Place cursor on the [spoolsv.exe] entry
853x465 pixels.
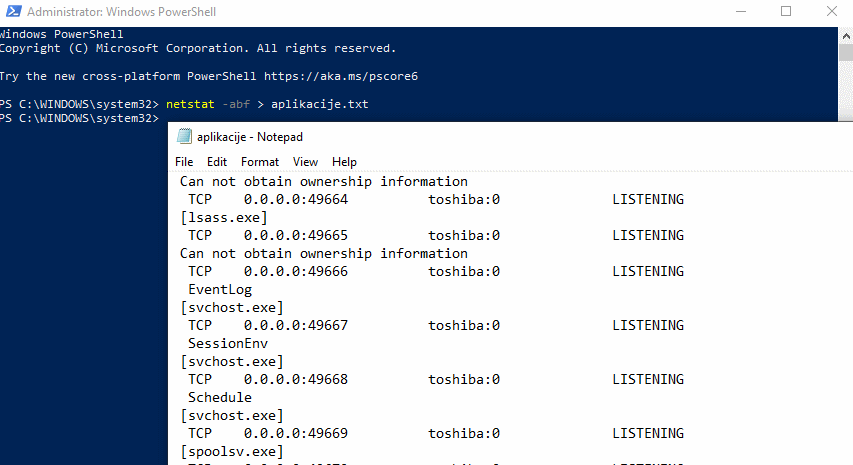click(x=230, y=452)
